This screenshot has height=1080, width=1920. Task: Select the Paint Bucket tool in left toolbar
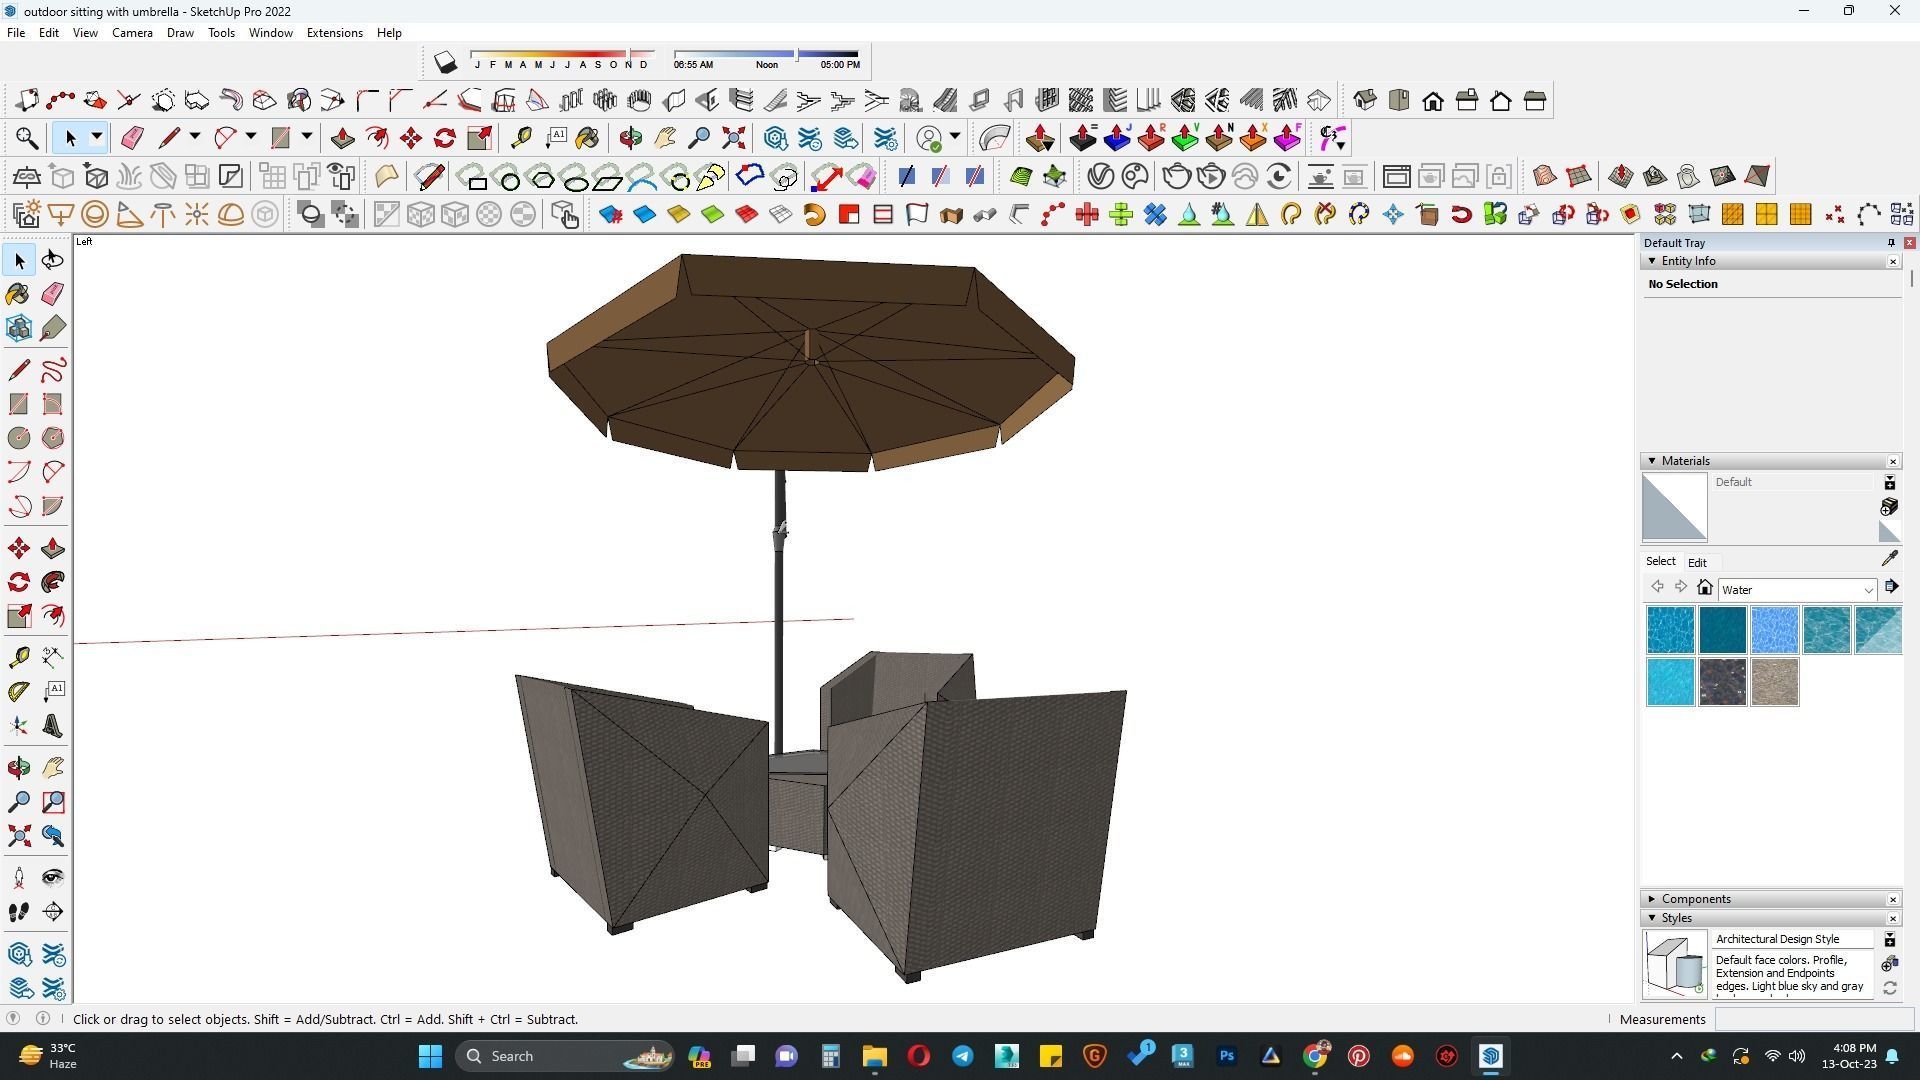18,294
